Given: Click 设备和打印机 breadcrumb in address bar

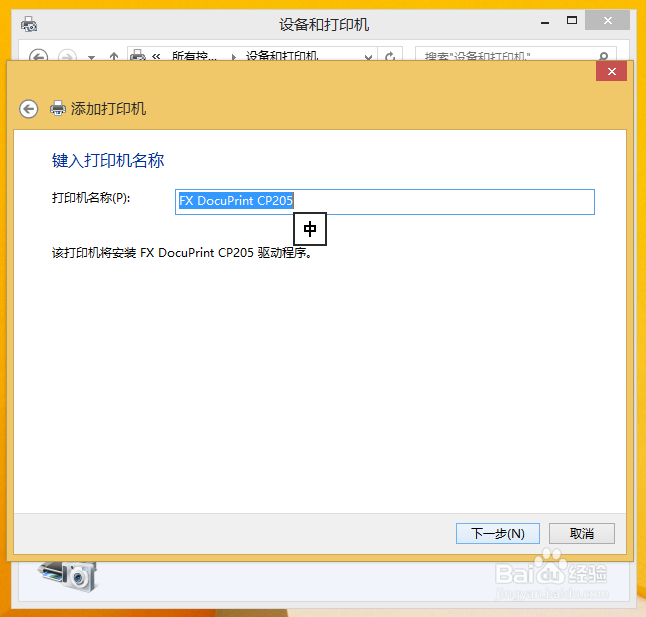Looking at the screenshot, I should [x=282, y=56].
